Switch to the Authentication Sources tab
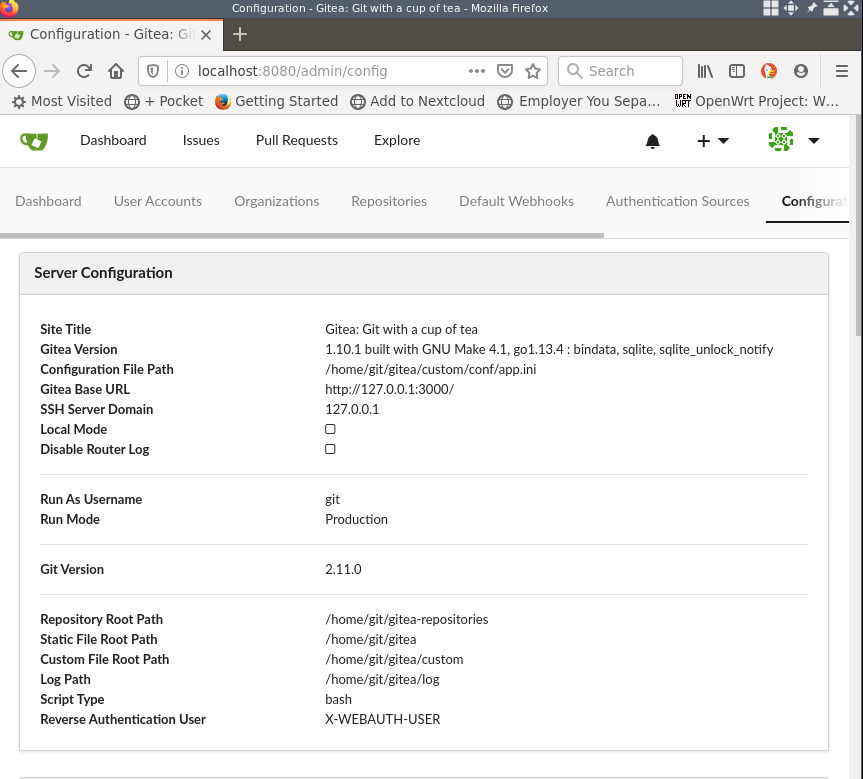 [677, 201]
